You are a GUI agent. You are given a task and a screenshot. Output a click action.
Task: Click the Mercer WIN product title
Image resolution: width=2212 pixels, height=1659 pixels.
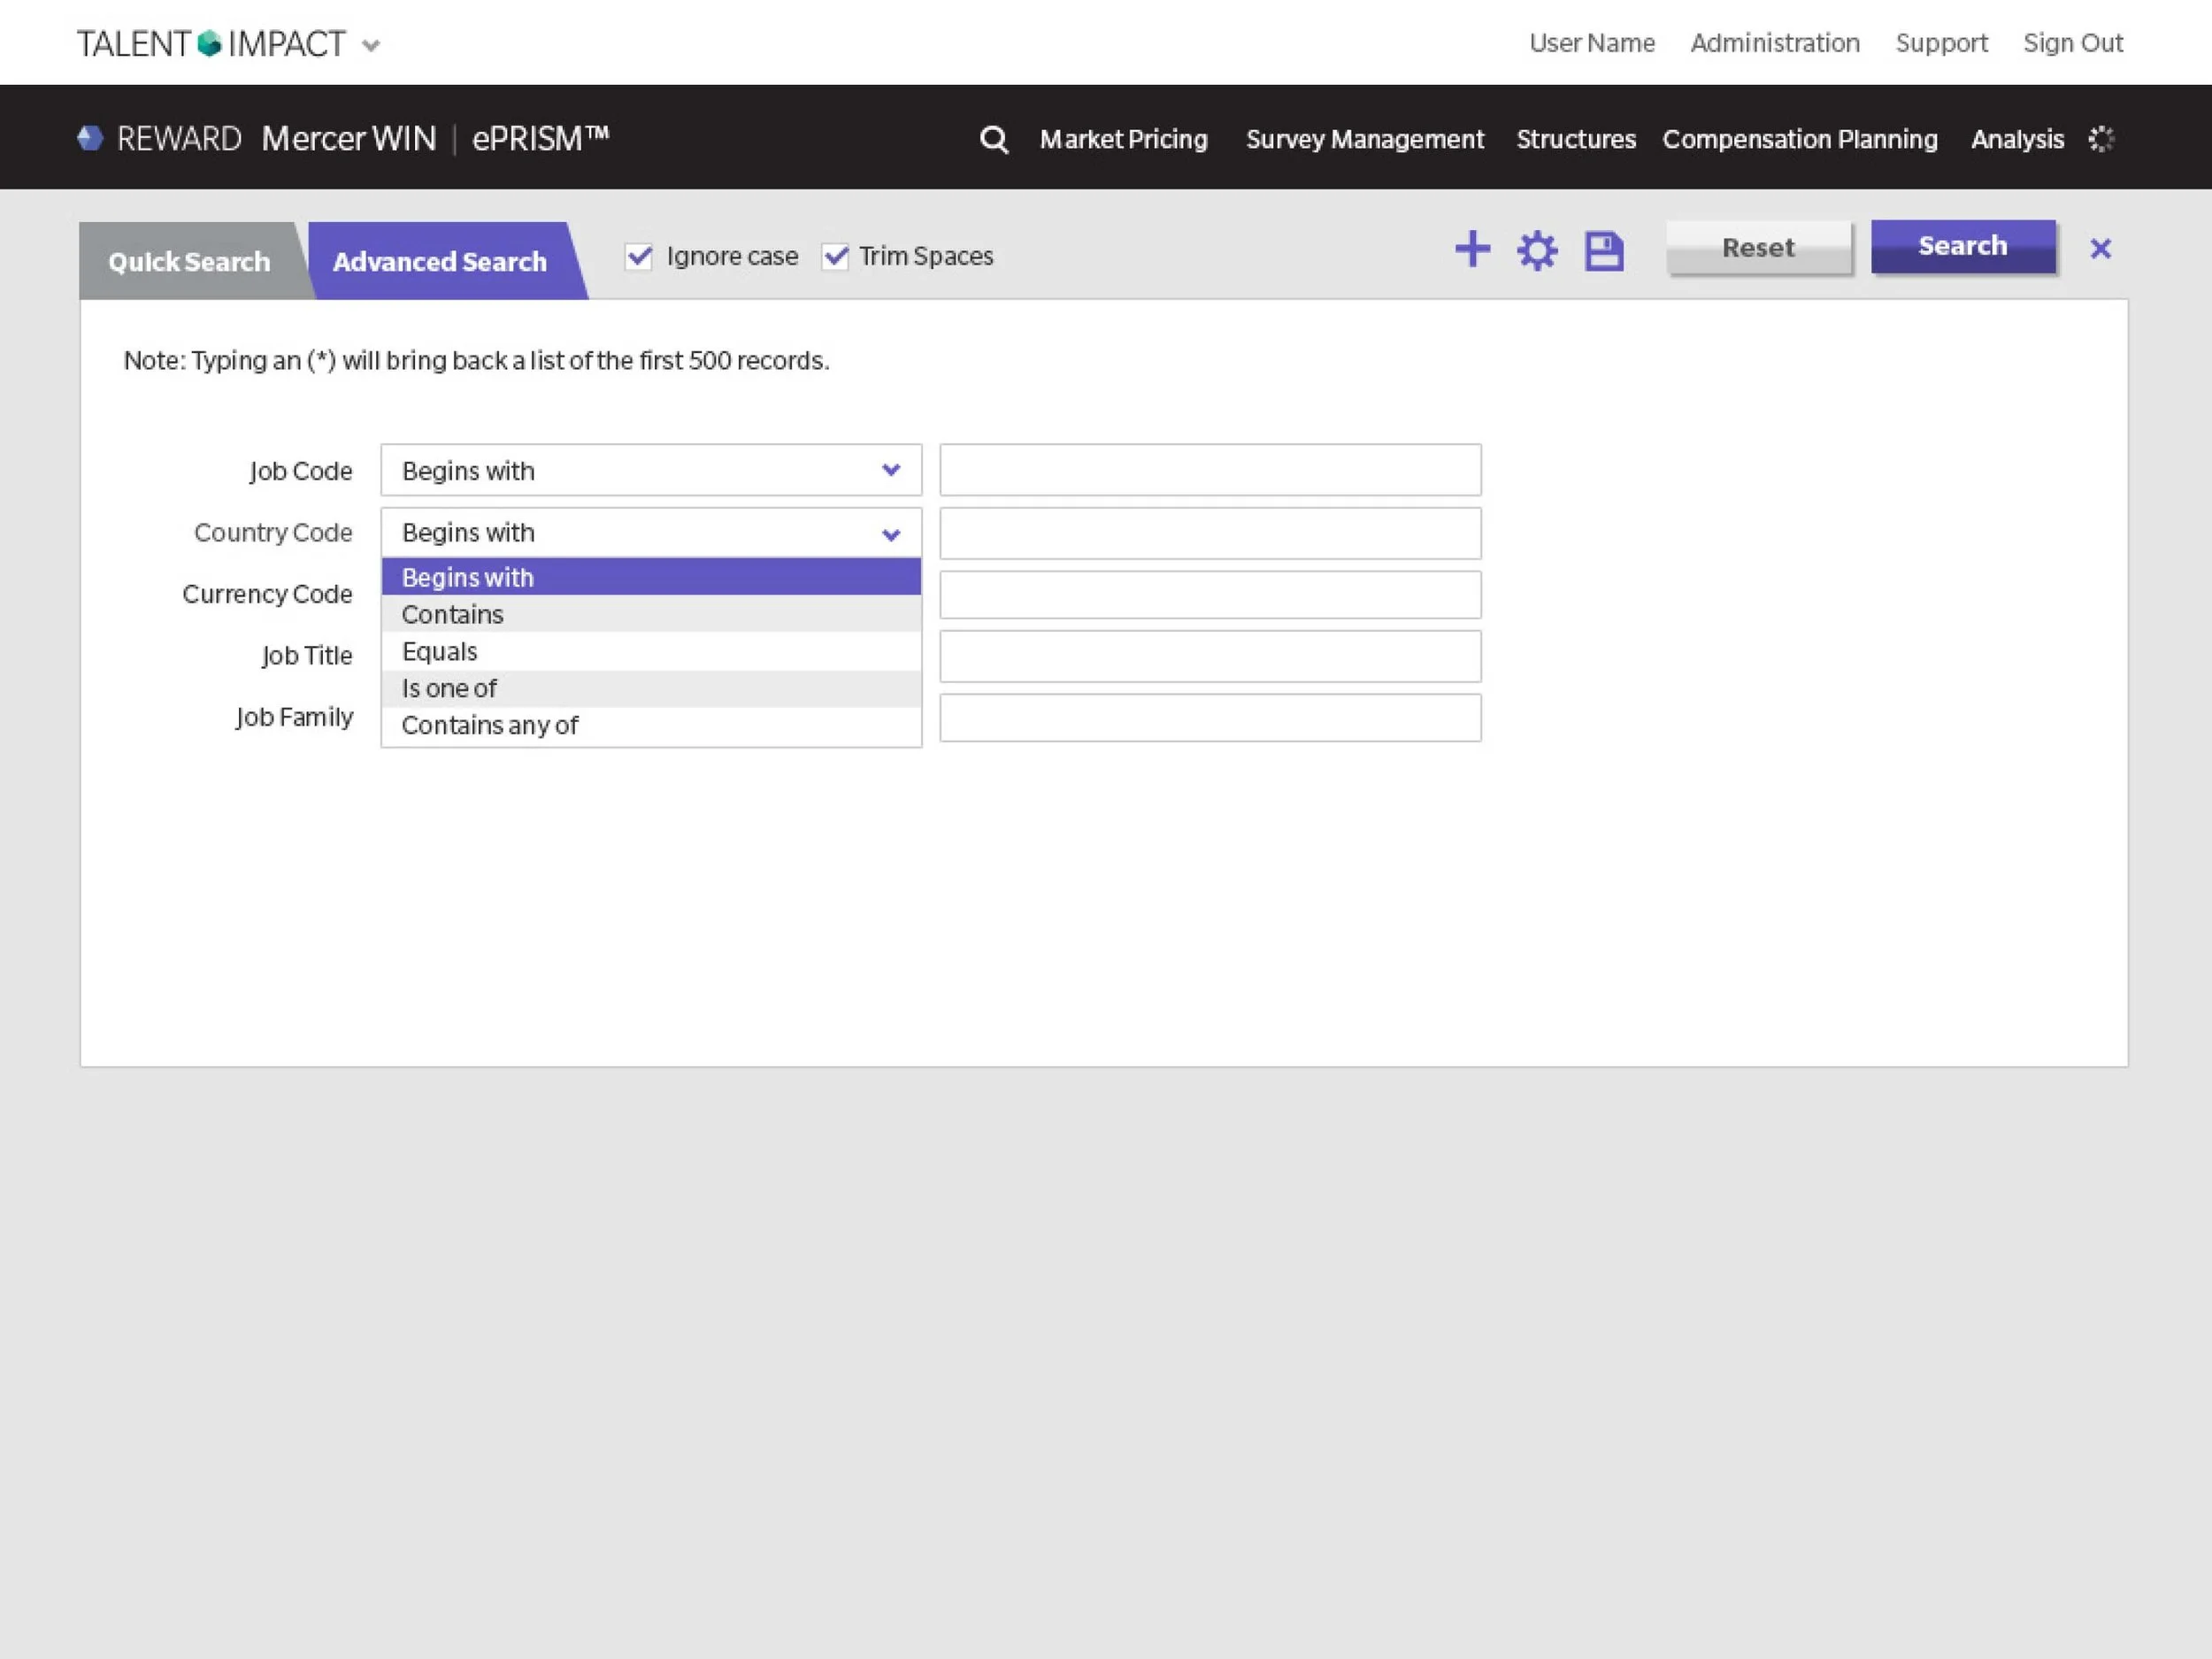(x=349, y=138)
